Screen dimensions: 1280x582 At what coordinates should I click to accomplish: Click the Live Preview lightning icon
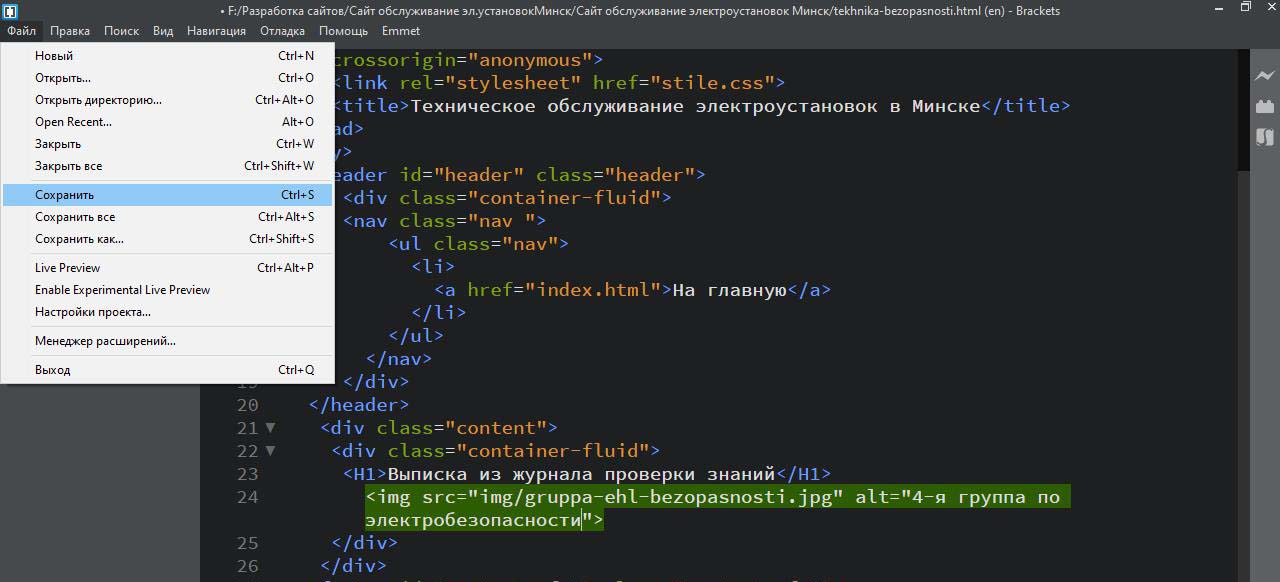(x=1264, y=76)
